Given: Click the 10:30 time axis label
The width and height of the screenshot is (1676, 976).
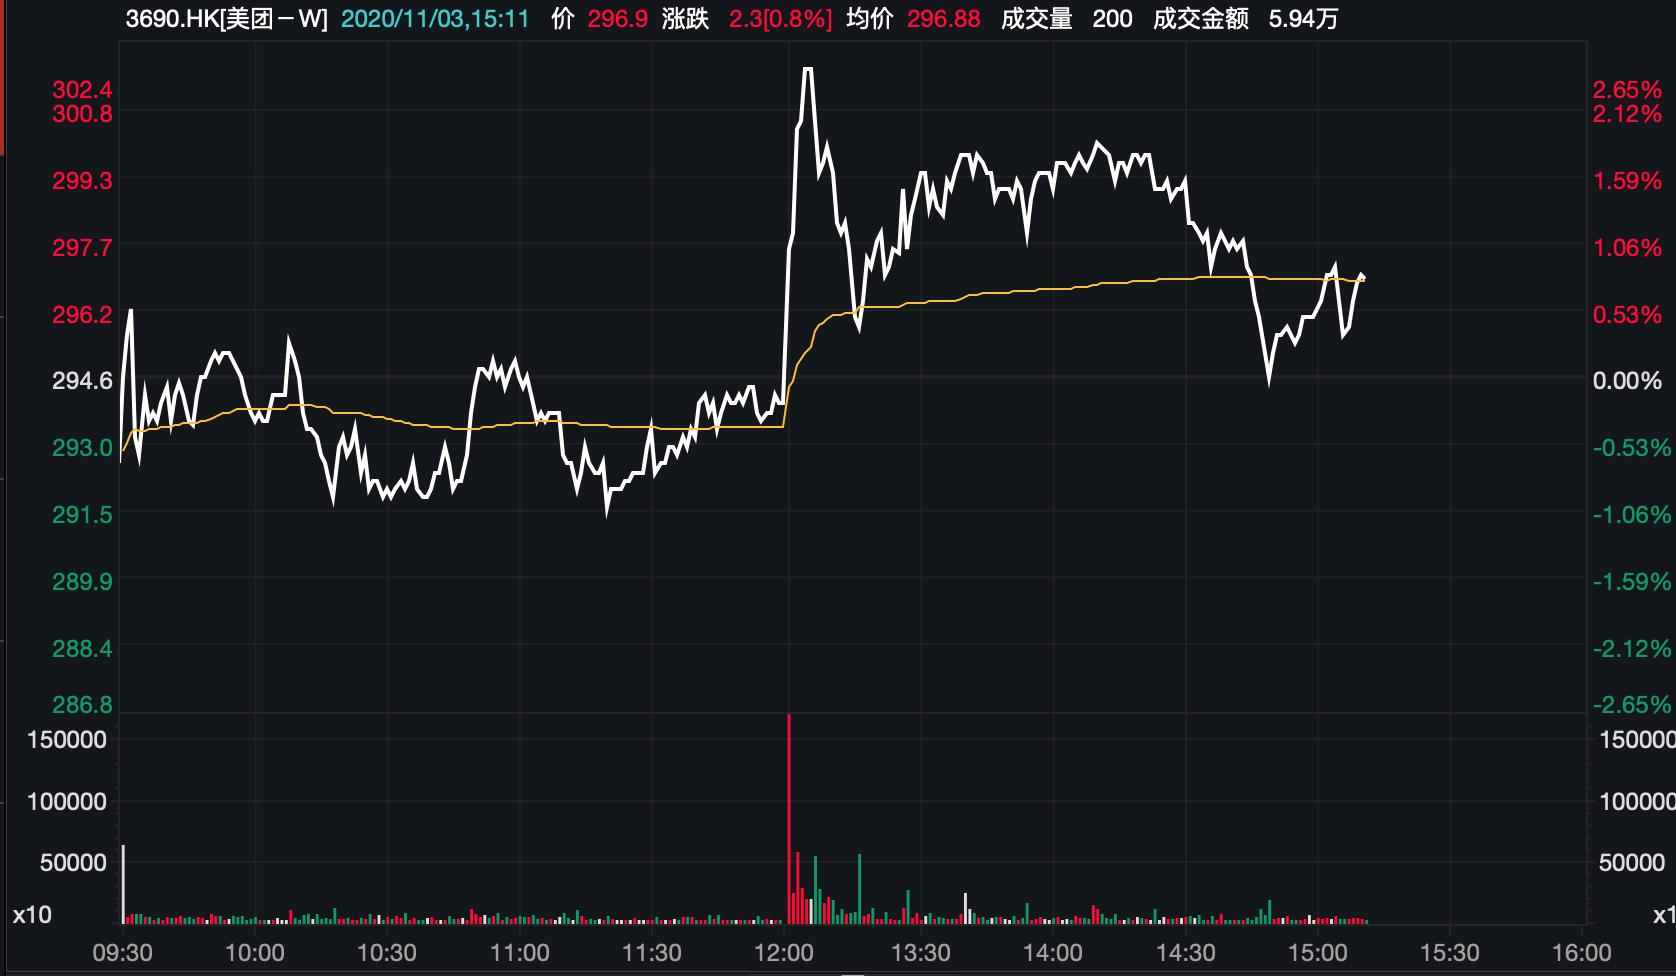Looking at the screenshot, I should point(387,953).
